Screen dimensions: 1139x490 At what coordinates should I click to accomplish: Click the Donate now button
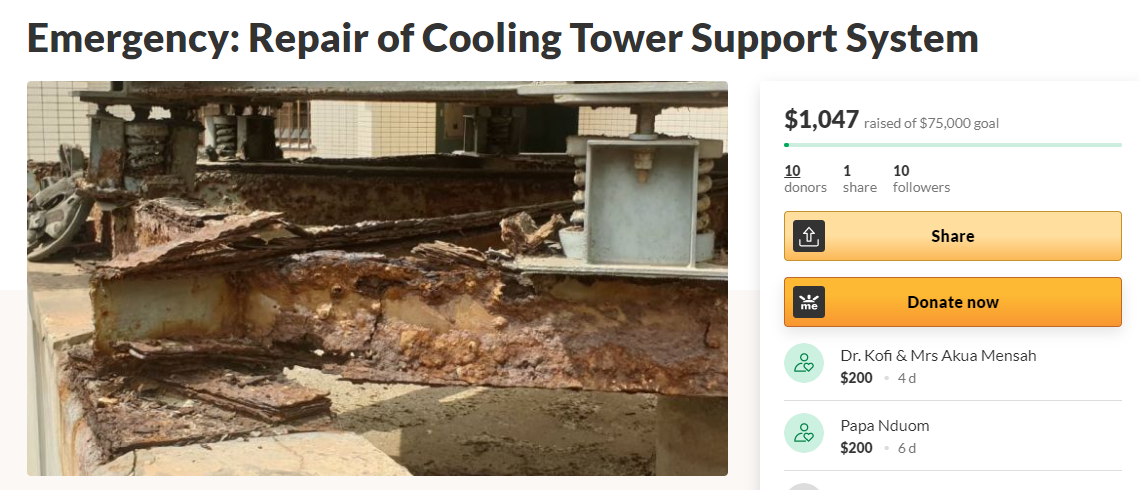click(x=952, y=302)
